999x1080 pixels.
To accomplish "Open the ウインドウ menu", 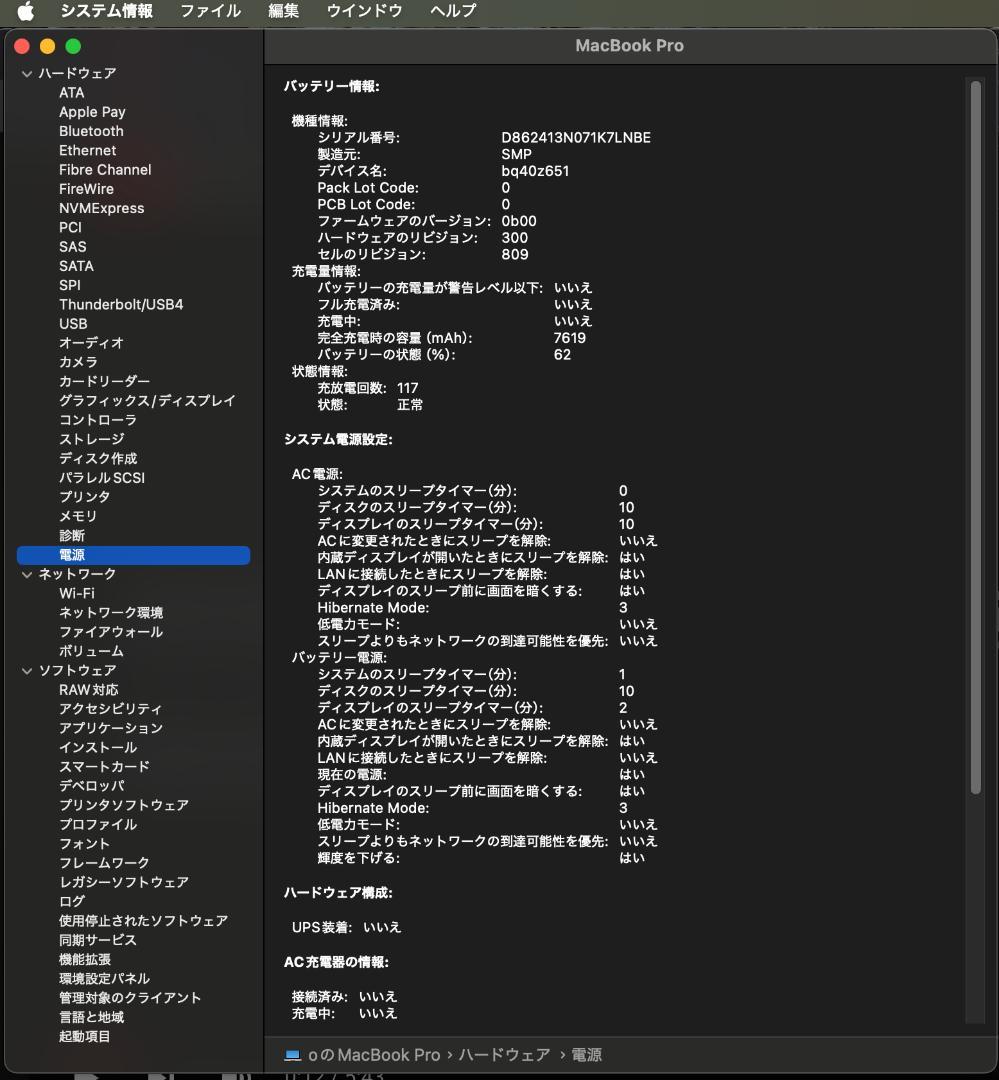I will 364,11.
